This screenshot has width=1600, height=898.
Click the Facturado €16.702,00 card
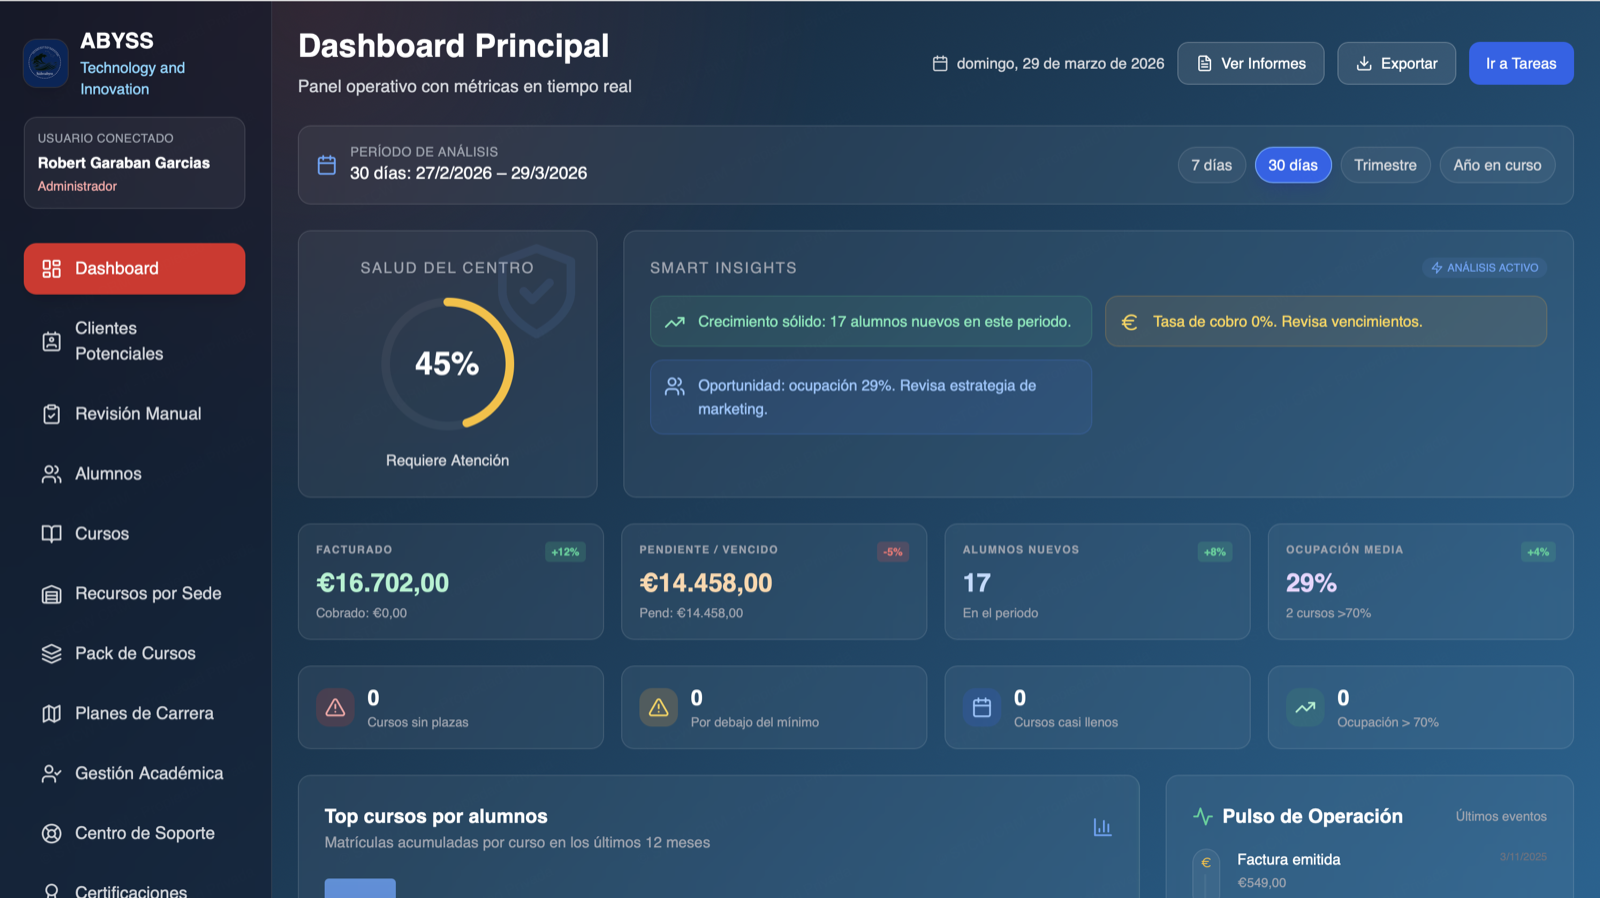tap(450, 582)
